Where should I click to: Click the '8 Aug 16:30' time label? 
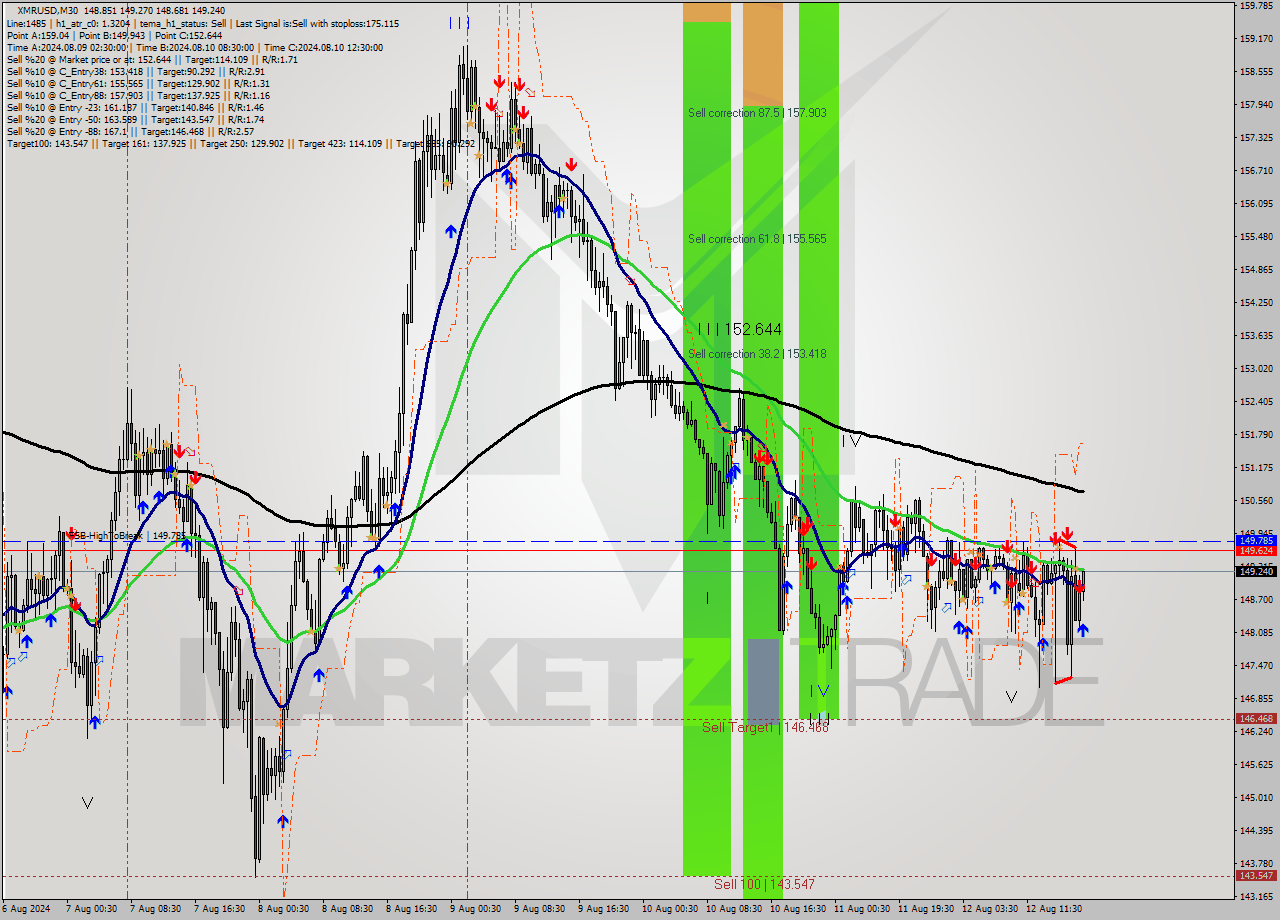[410, 909]
